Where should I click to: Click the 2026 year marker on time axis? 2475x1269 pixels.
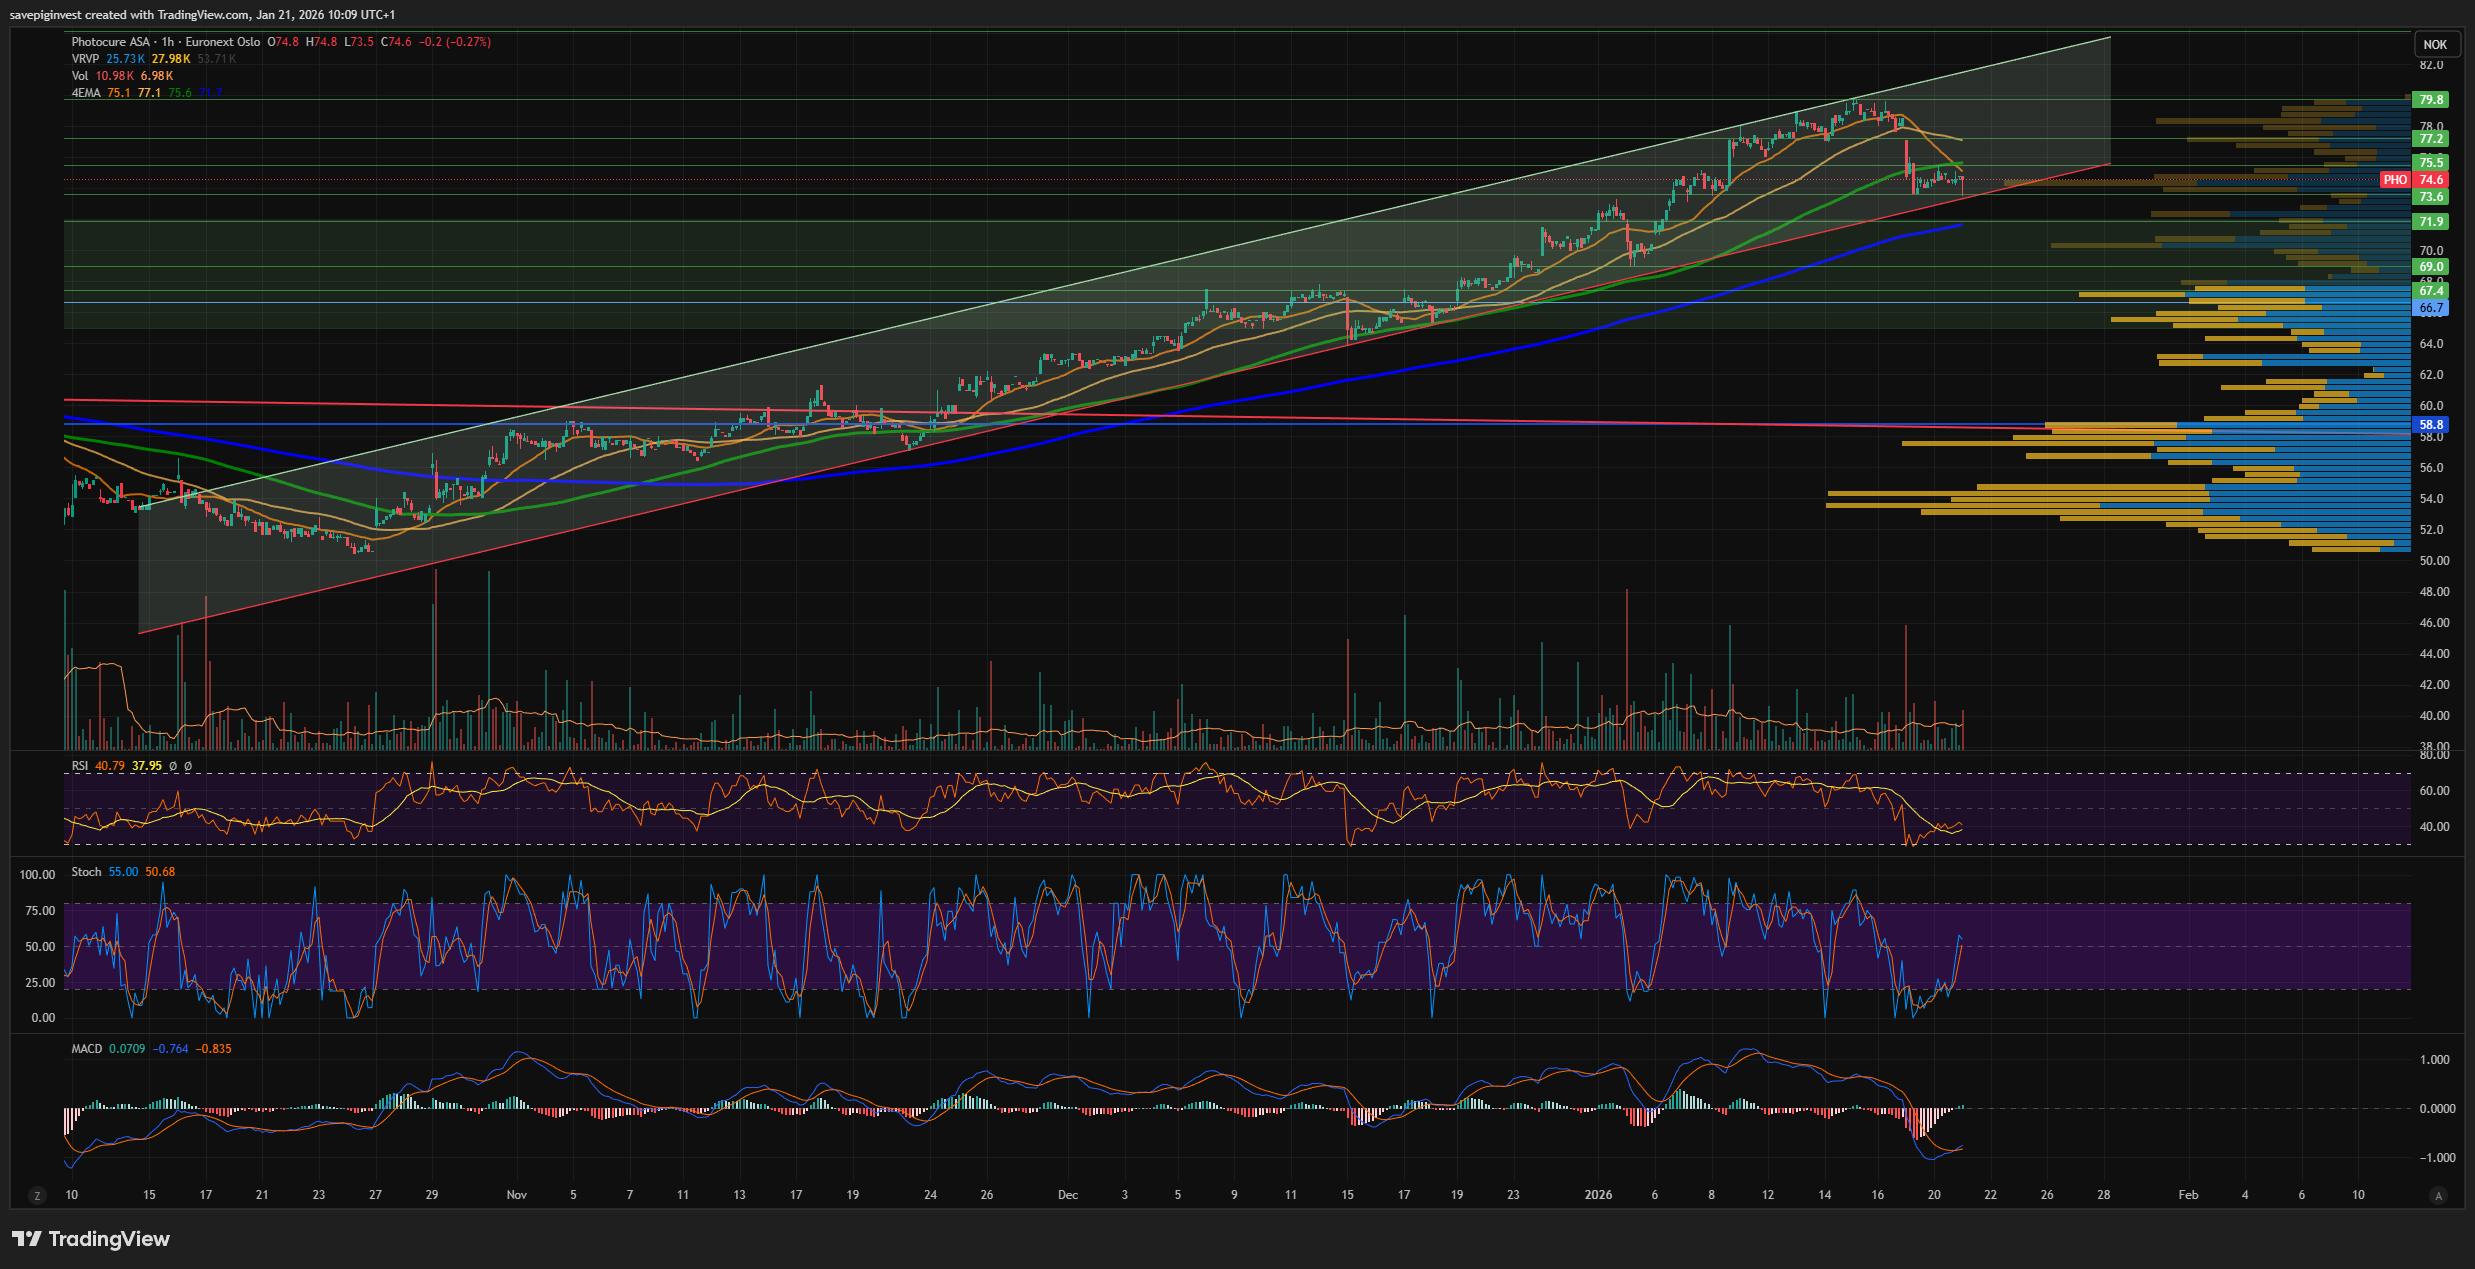pos(1598,1195)
